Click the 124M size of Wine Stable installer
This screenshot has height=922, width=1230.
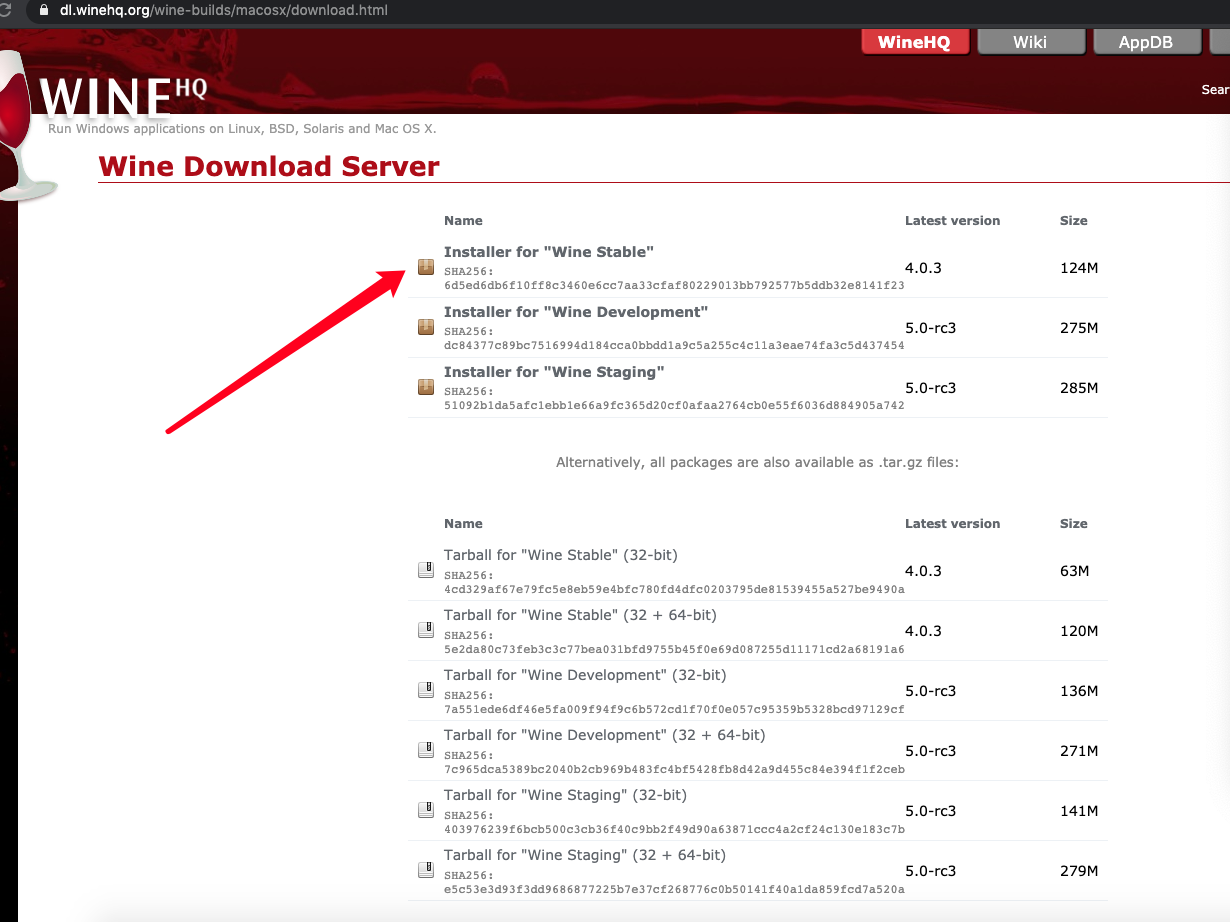point(1079,268)
